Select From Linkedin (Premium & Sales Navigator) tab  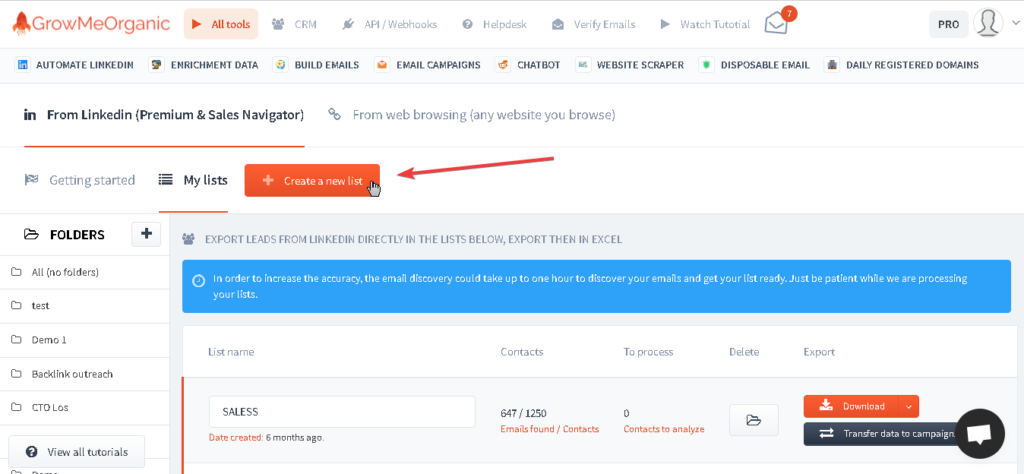(164, 115)
